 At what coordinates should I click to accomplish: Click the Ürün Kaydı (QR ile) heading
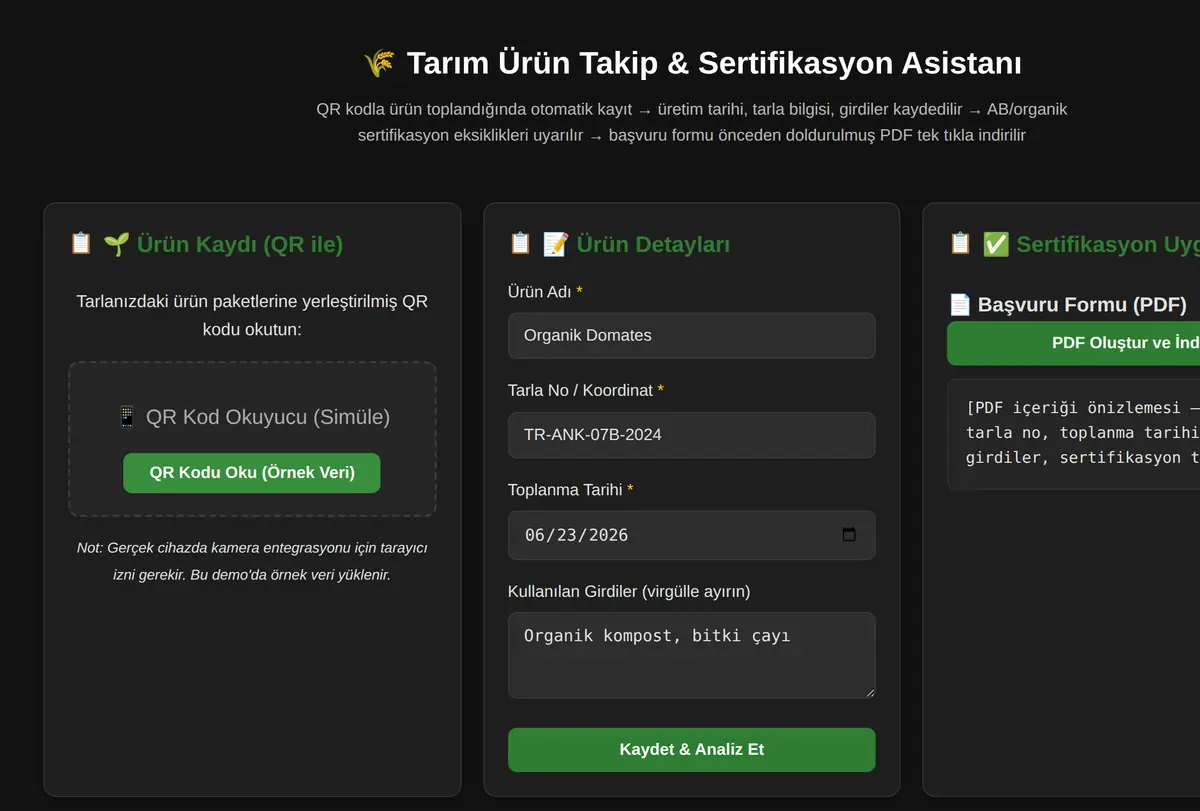[x=240, y=244]
